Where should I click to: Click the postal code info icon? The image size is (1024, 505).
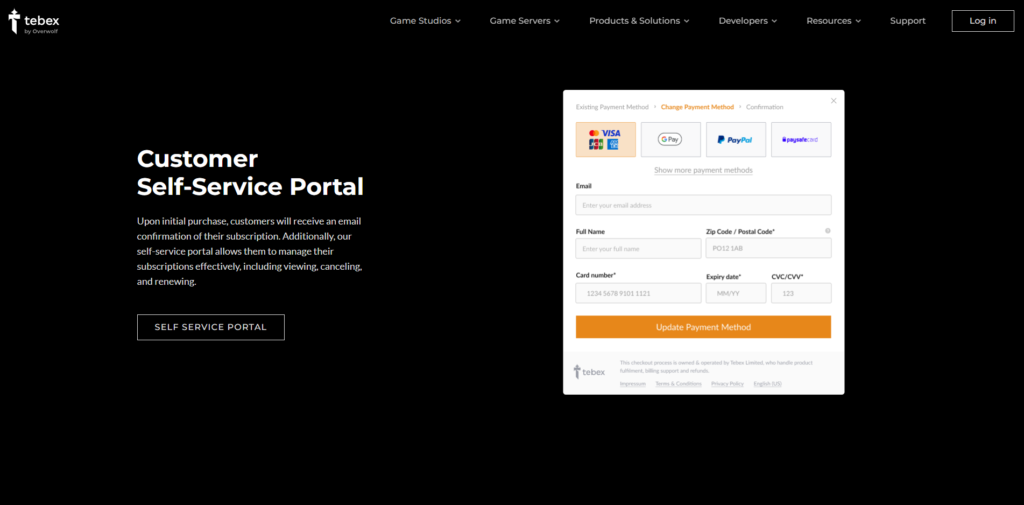click(x=827, y=231)
